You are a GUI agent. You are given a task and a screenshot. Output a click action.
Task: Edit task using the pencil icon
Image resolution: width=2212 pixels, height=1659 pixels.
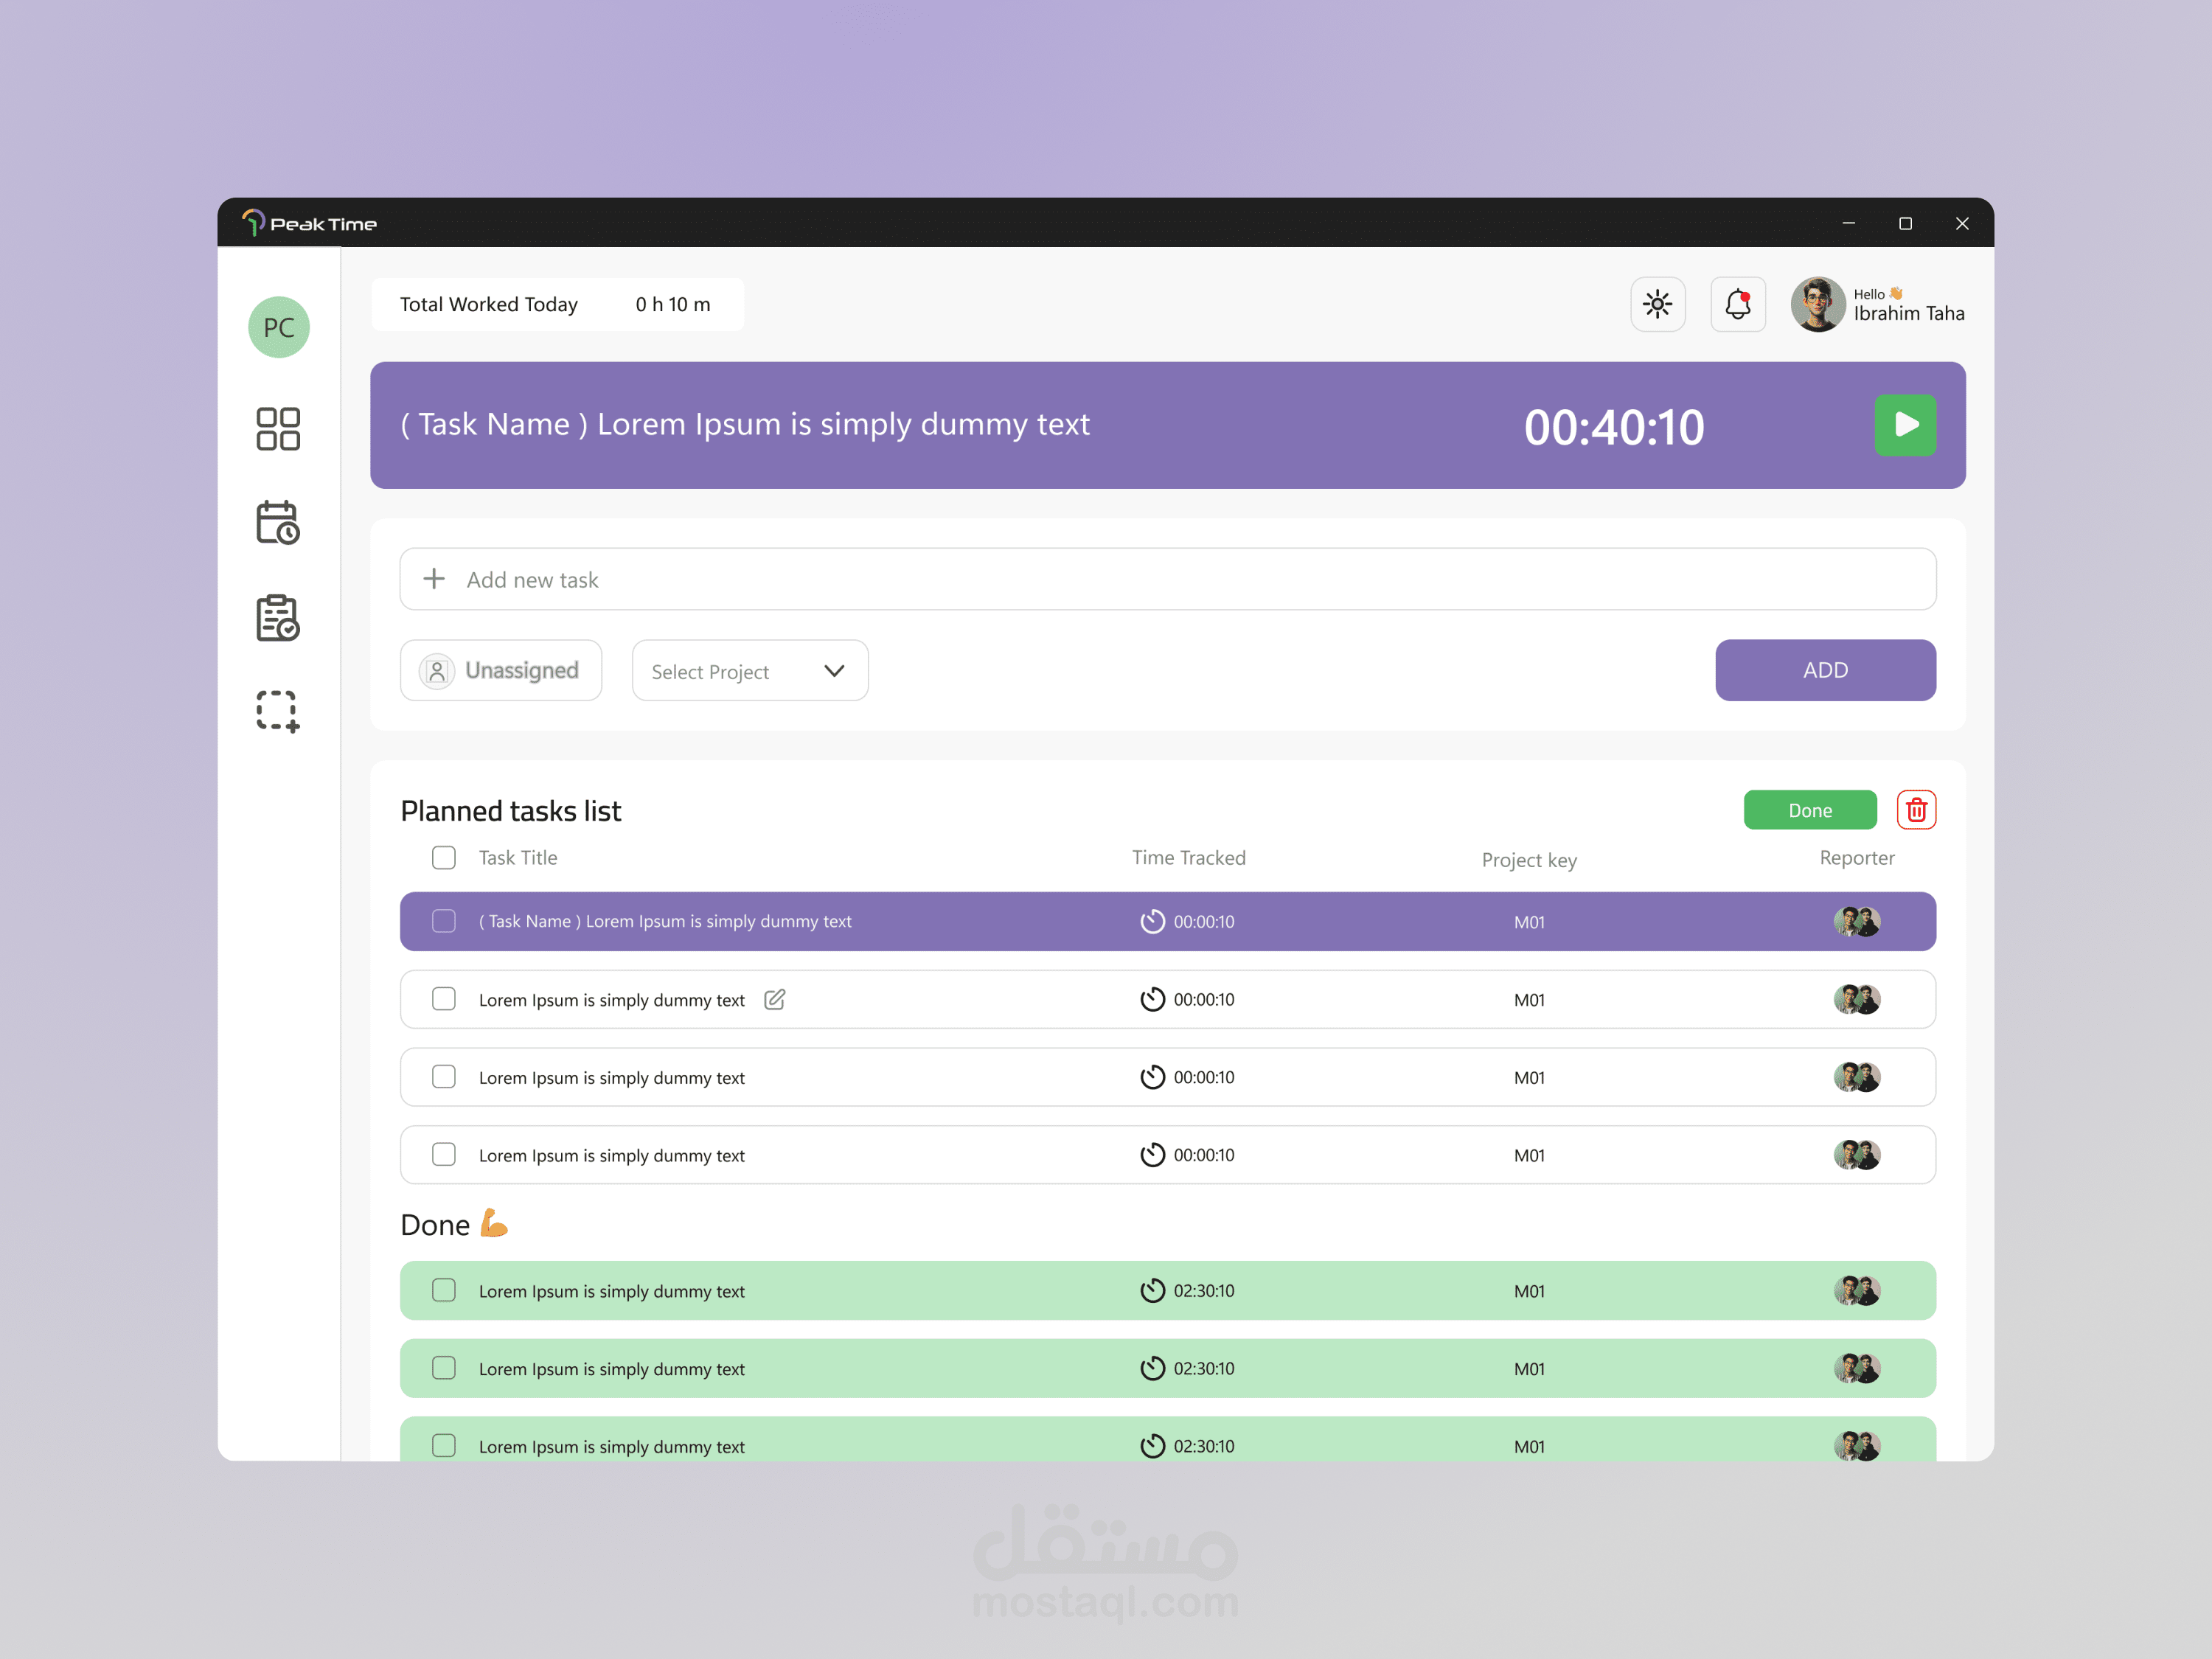(x=774, y=999)
